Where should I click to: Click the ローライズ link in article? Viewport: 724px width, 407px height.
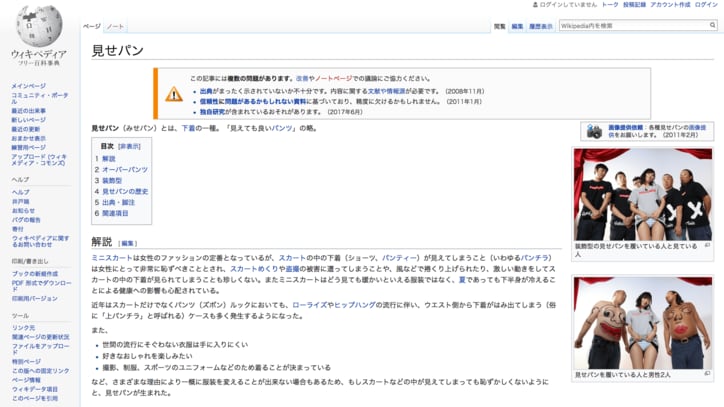pyautogui.click(x=309, y=305)
